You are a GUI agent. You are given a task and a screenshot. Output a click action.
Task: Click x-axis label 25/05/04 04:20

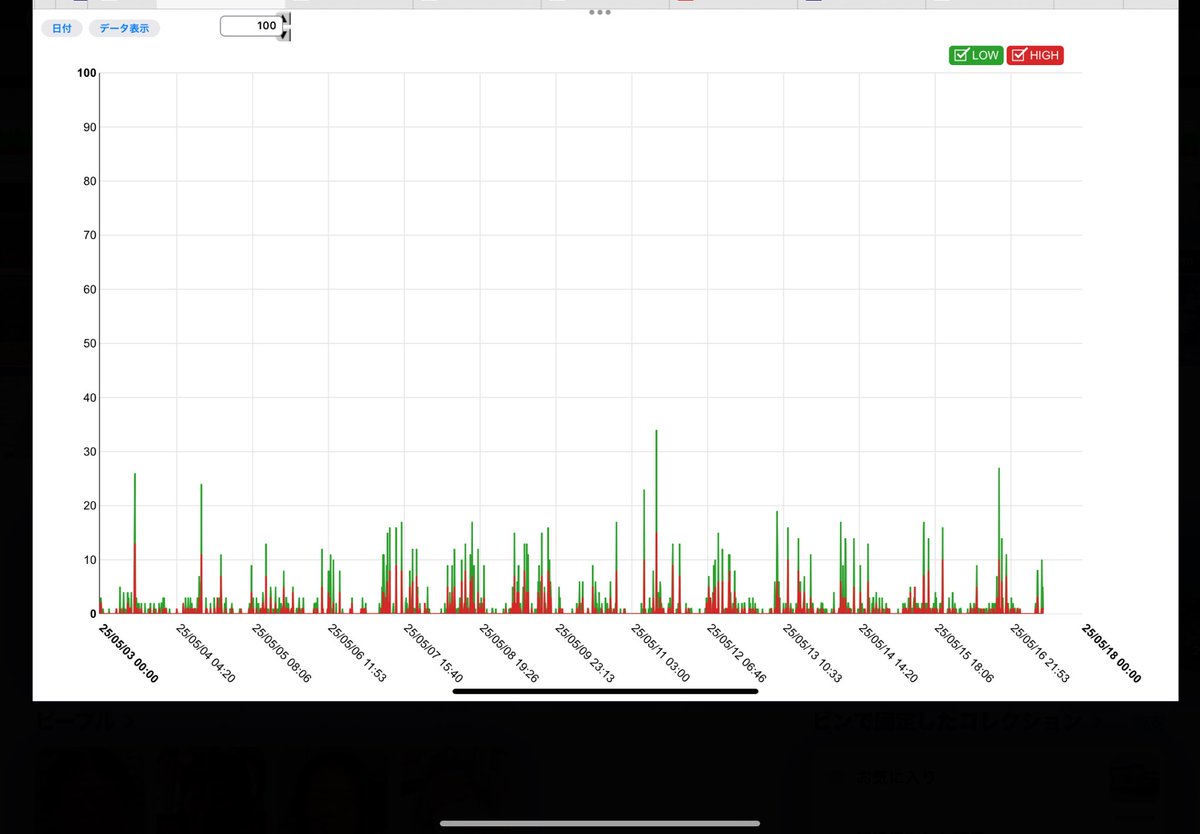tap(205, 653)
